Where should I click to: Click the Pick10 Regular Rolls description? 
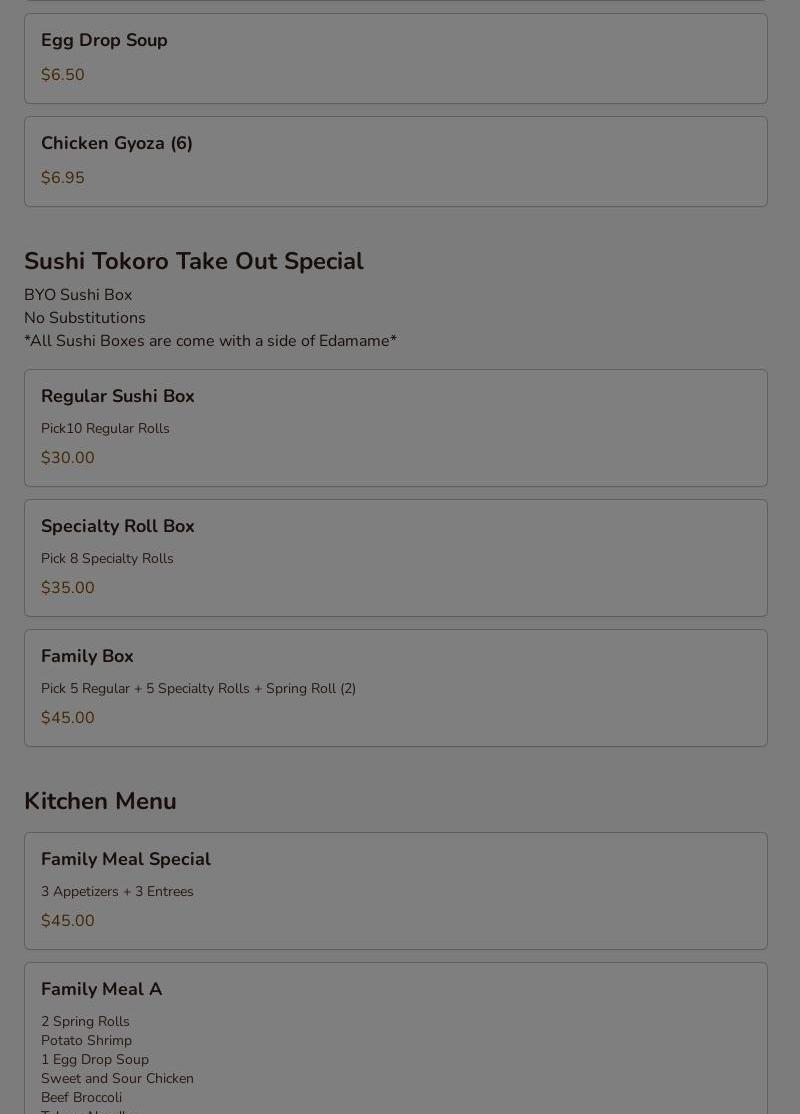[105, 429]
